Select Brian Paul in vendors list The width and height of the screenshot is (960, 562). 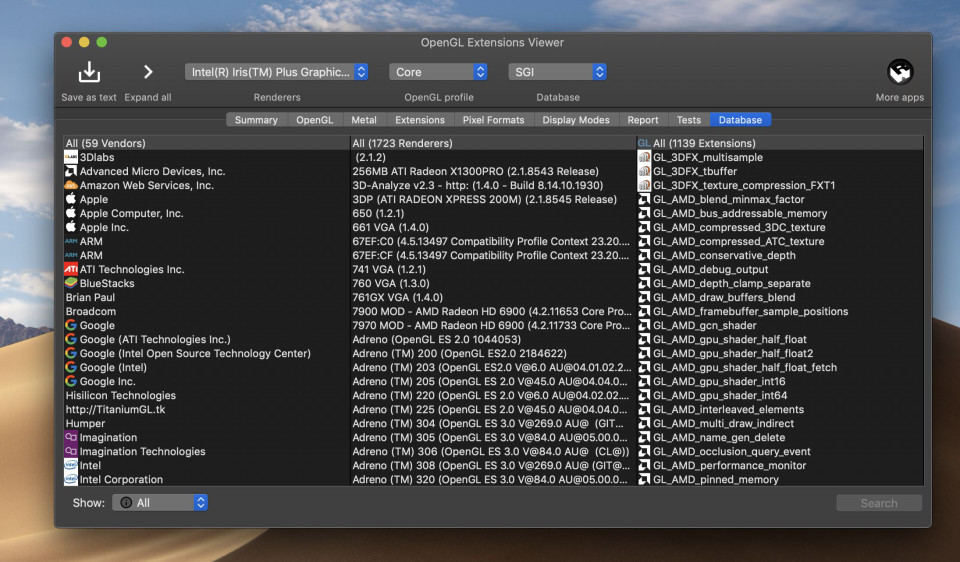pos(206,298)
